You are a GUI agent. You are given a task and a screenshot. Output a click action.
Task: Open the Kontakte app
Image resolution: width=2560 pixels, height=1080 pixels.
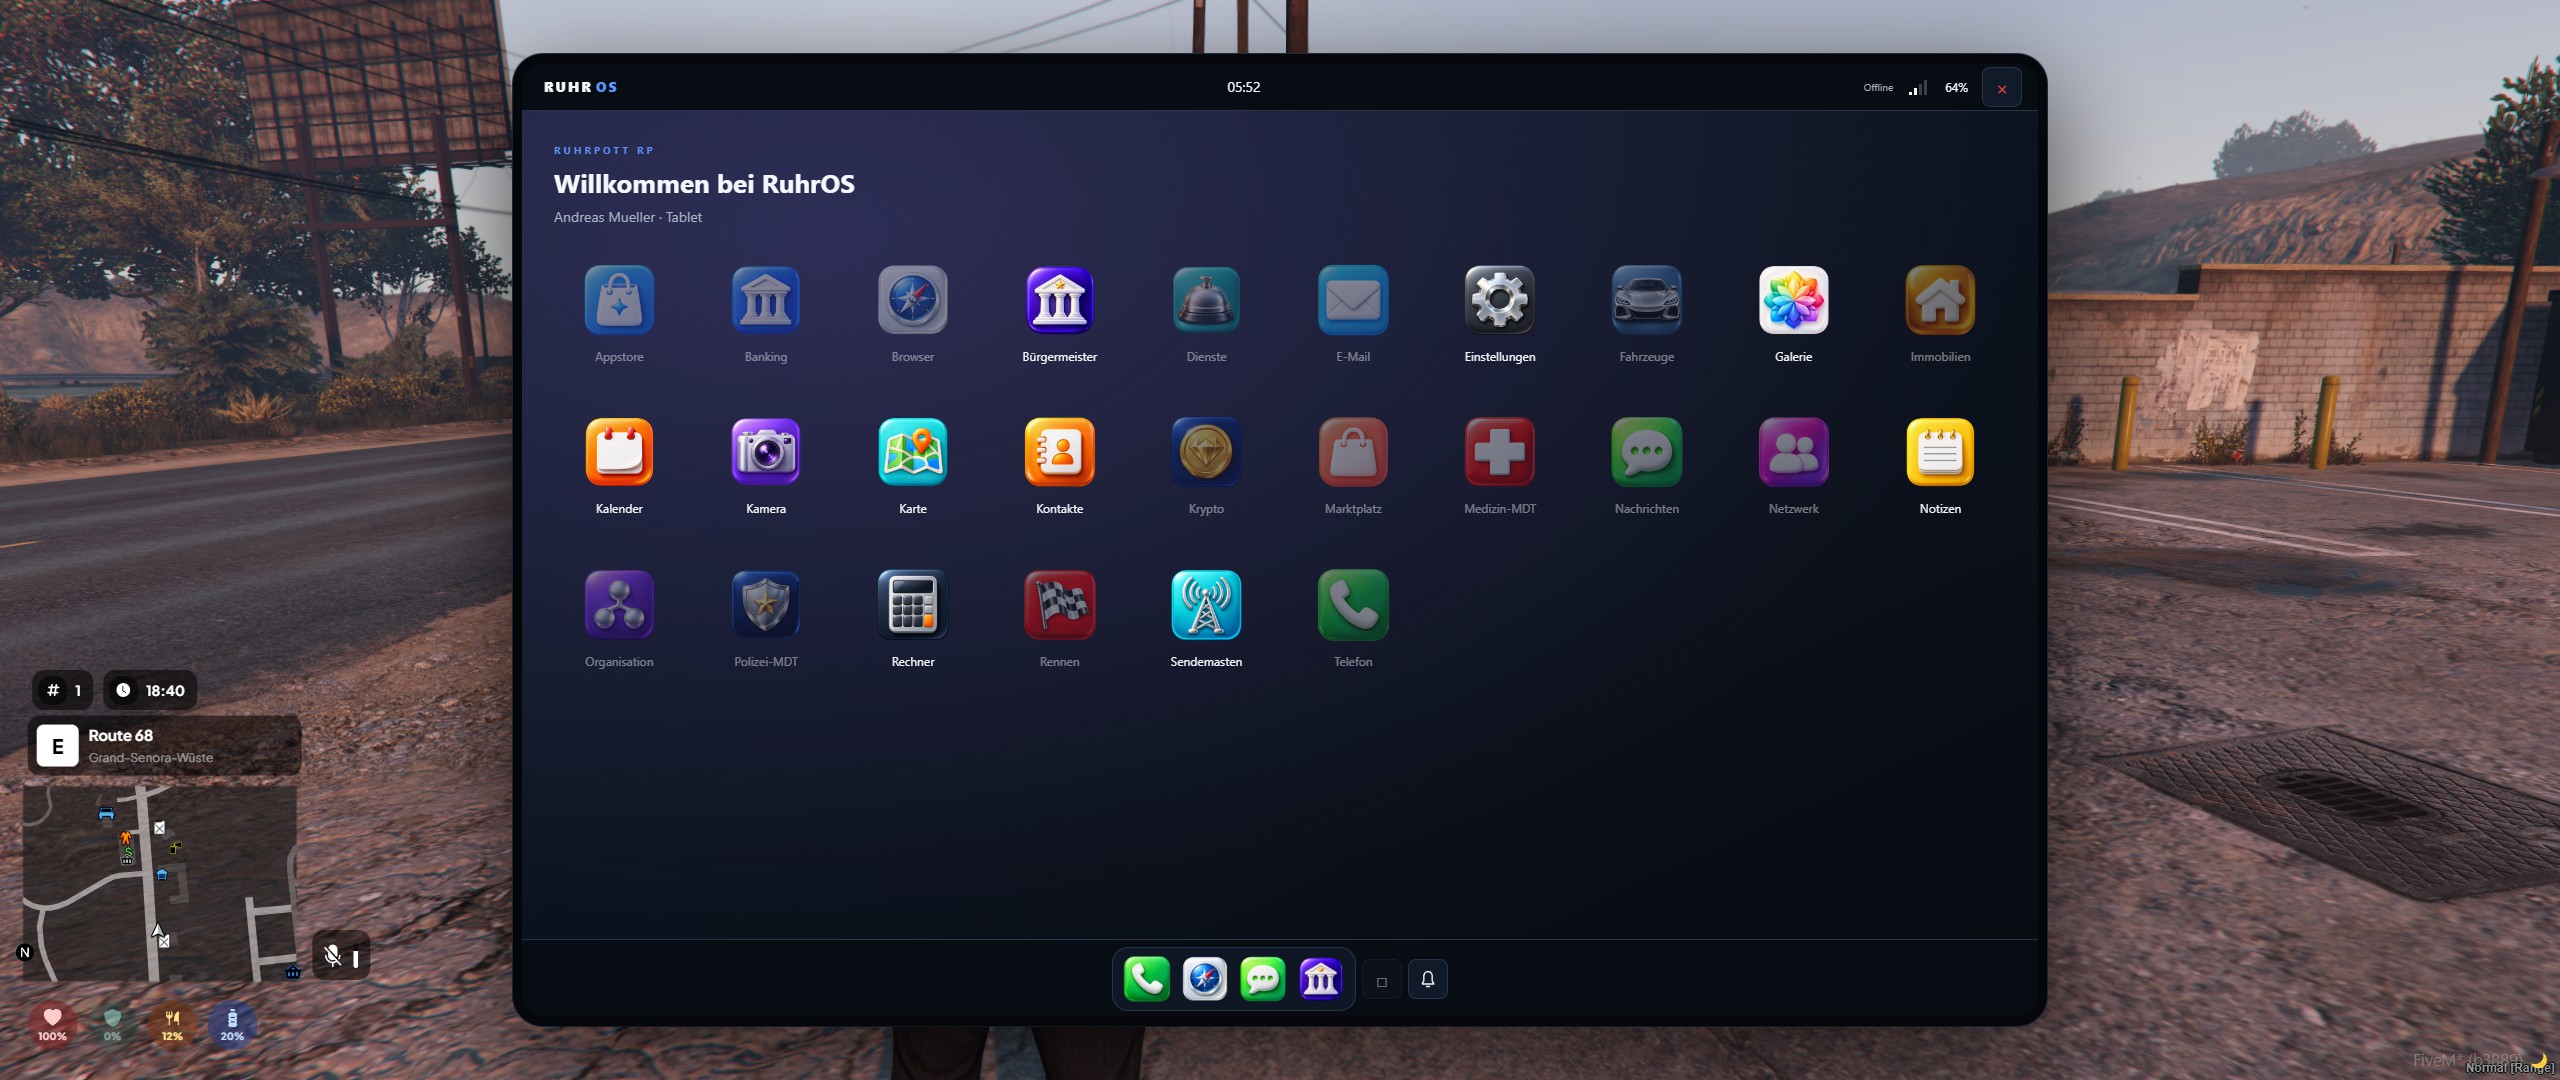[x=1060, y=452]
